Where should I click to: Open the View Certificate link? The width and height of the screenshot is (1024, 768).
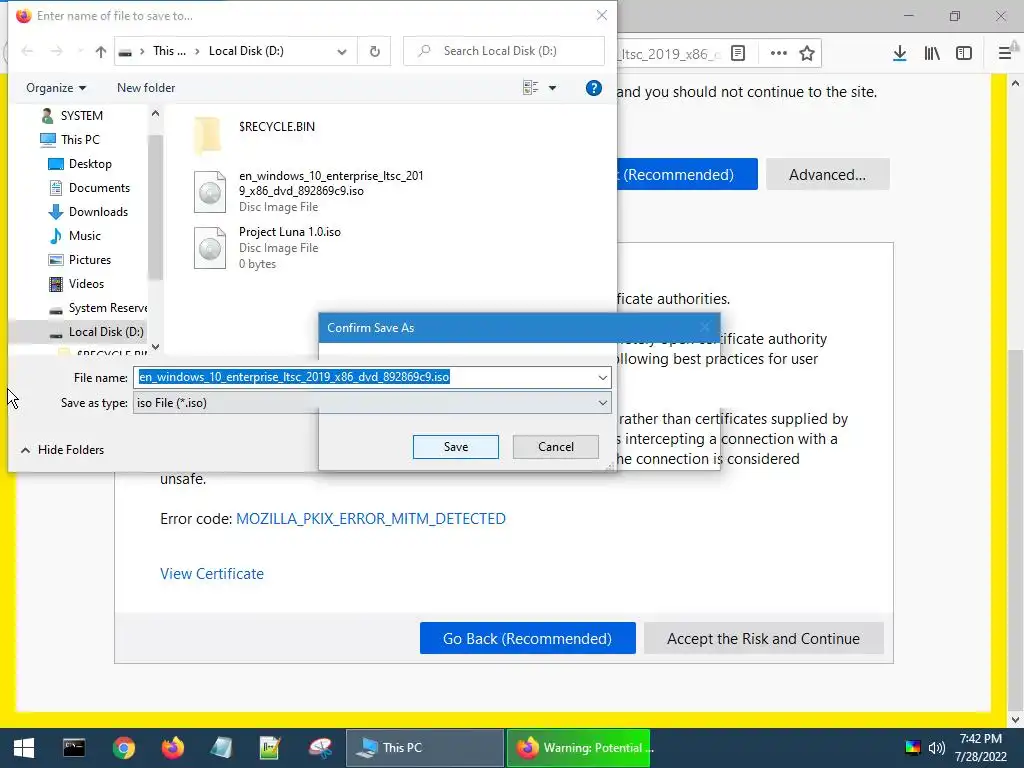tap(212, 573)
